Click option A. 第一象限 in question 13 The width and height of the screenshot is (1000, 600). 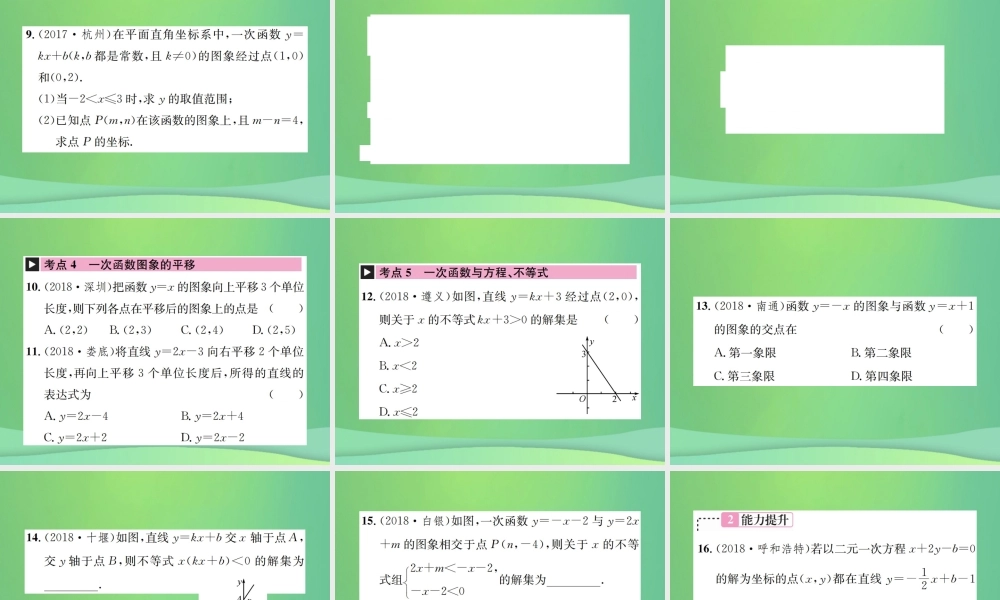coord(745,353)
